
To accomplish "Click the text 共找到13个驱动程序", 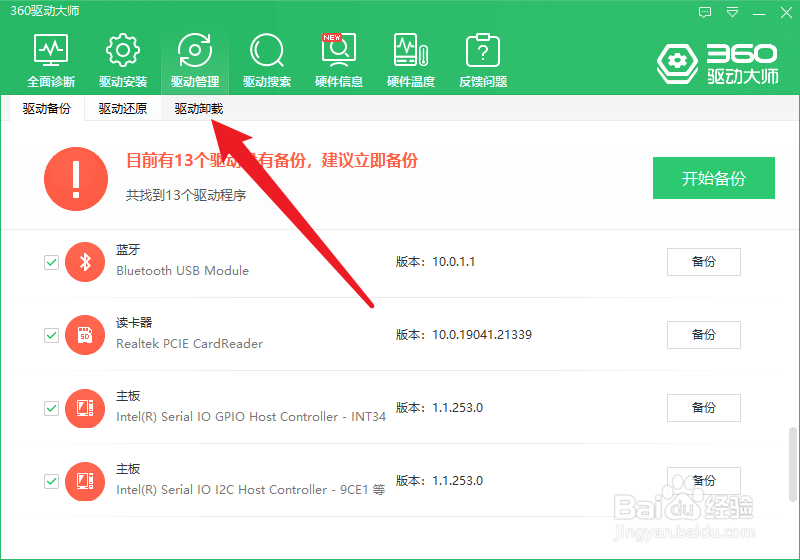I will tap(186, 195).
